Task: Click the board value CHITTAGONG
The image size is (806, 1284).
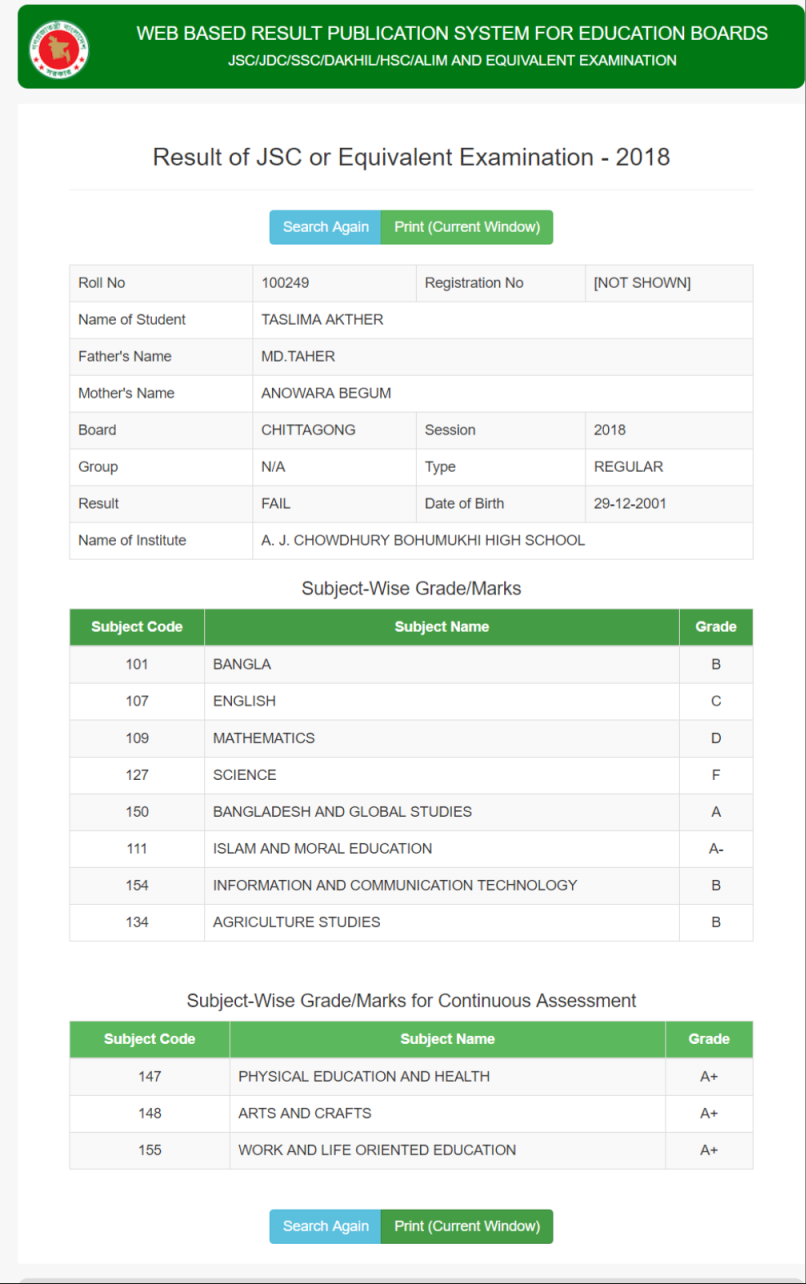Action: (308, 430)
